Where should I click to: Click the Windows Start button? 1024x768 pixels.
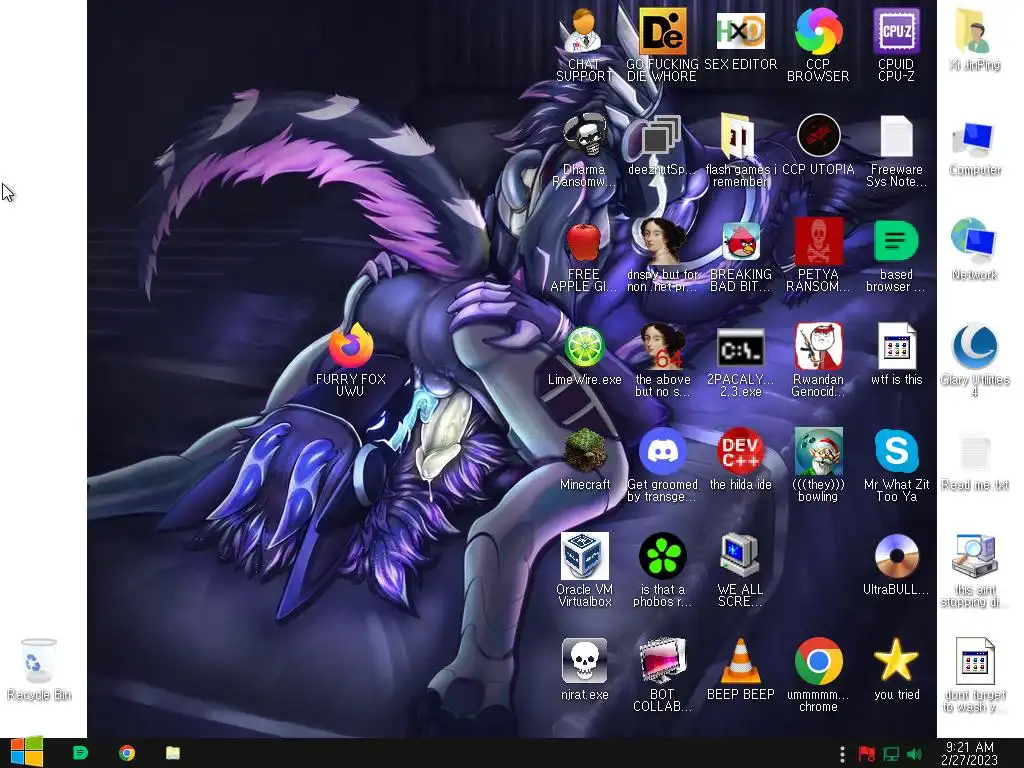(27, 752)
